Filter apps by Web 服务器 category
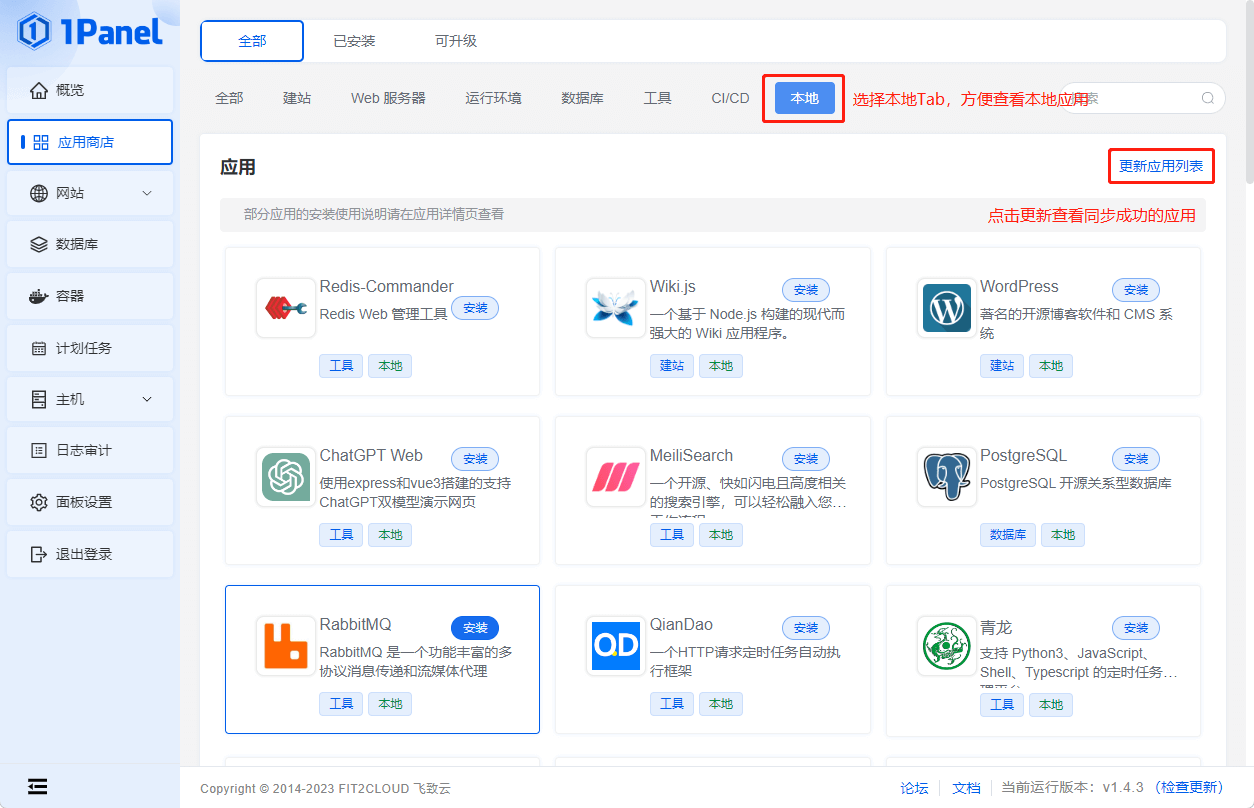Screen dimensions: 1254x808 click(x=388, y=98)
